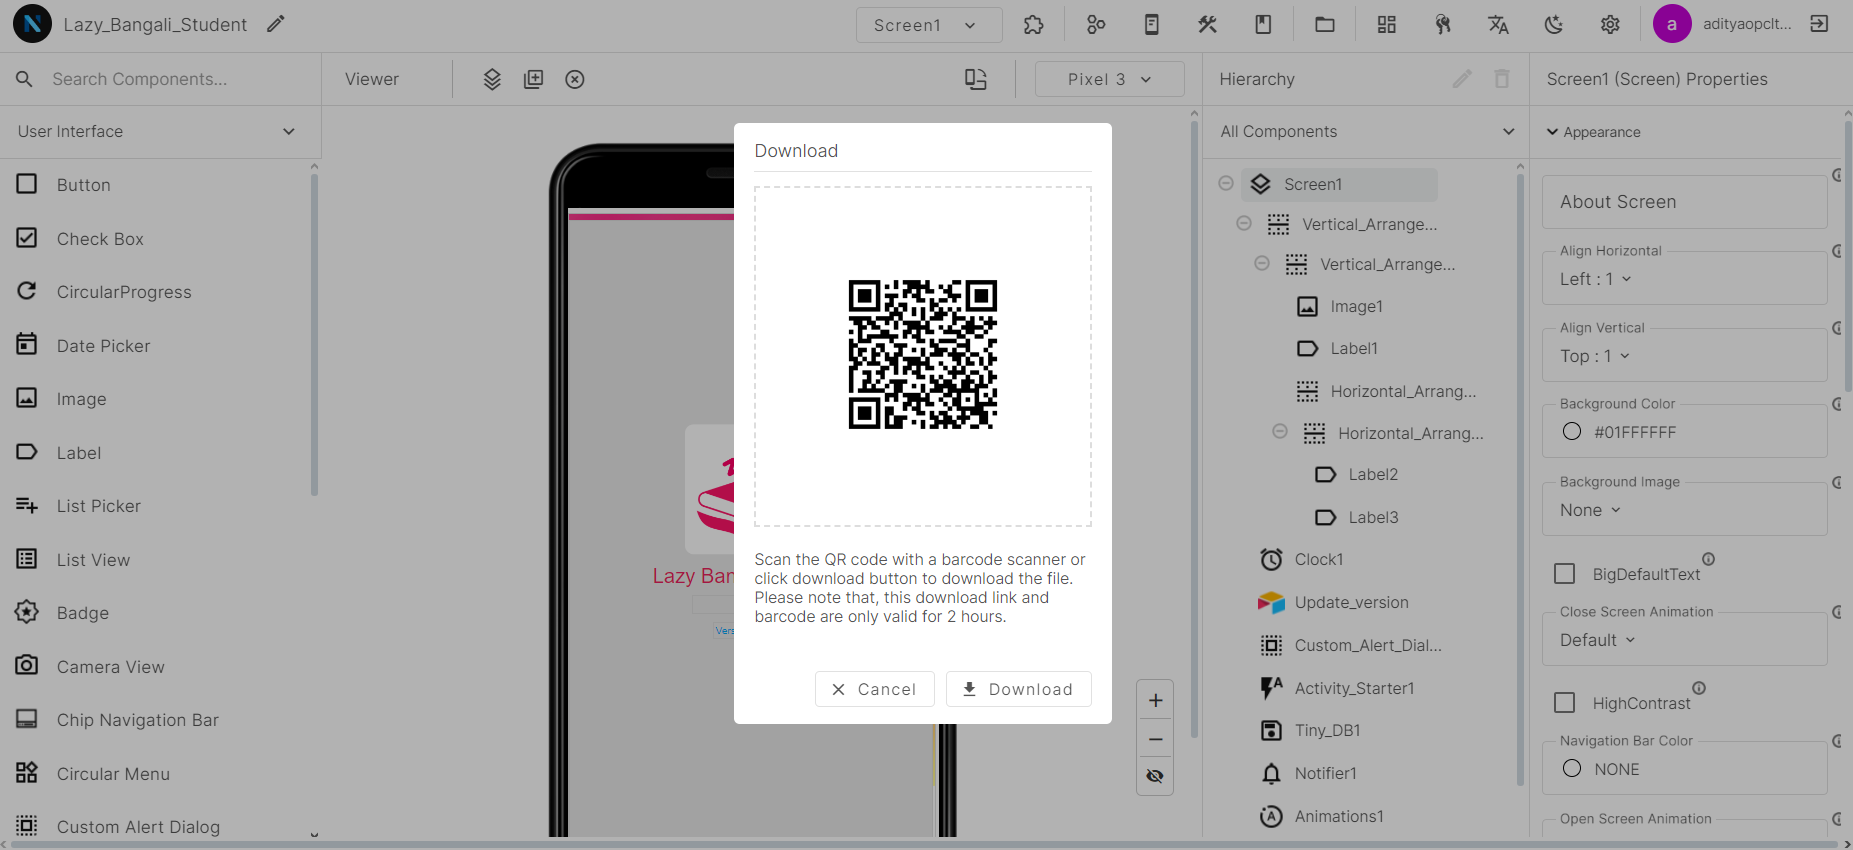
Task: Open the Align Horizontal dropdown
Action: click(x=1684, y=279)
